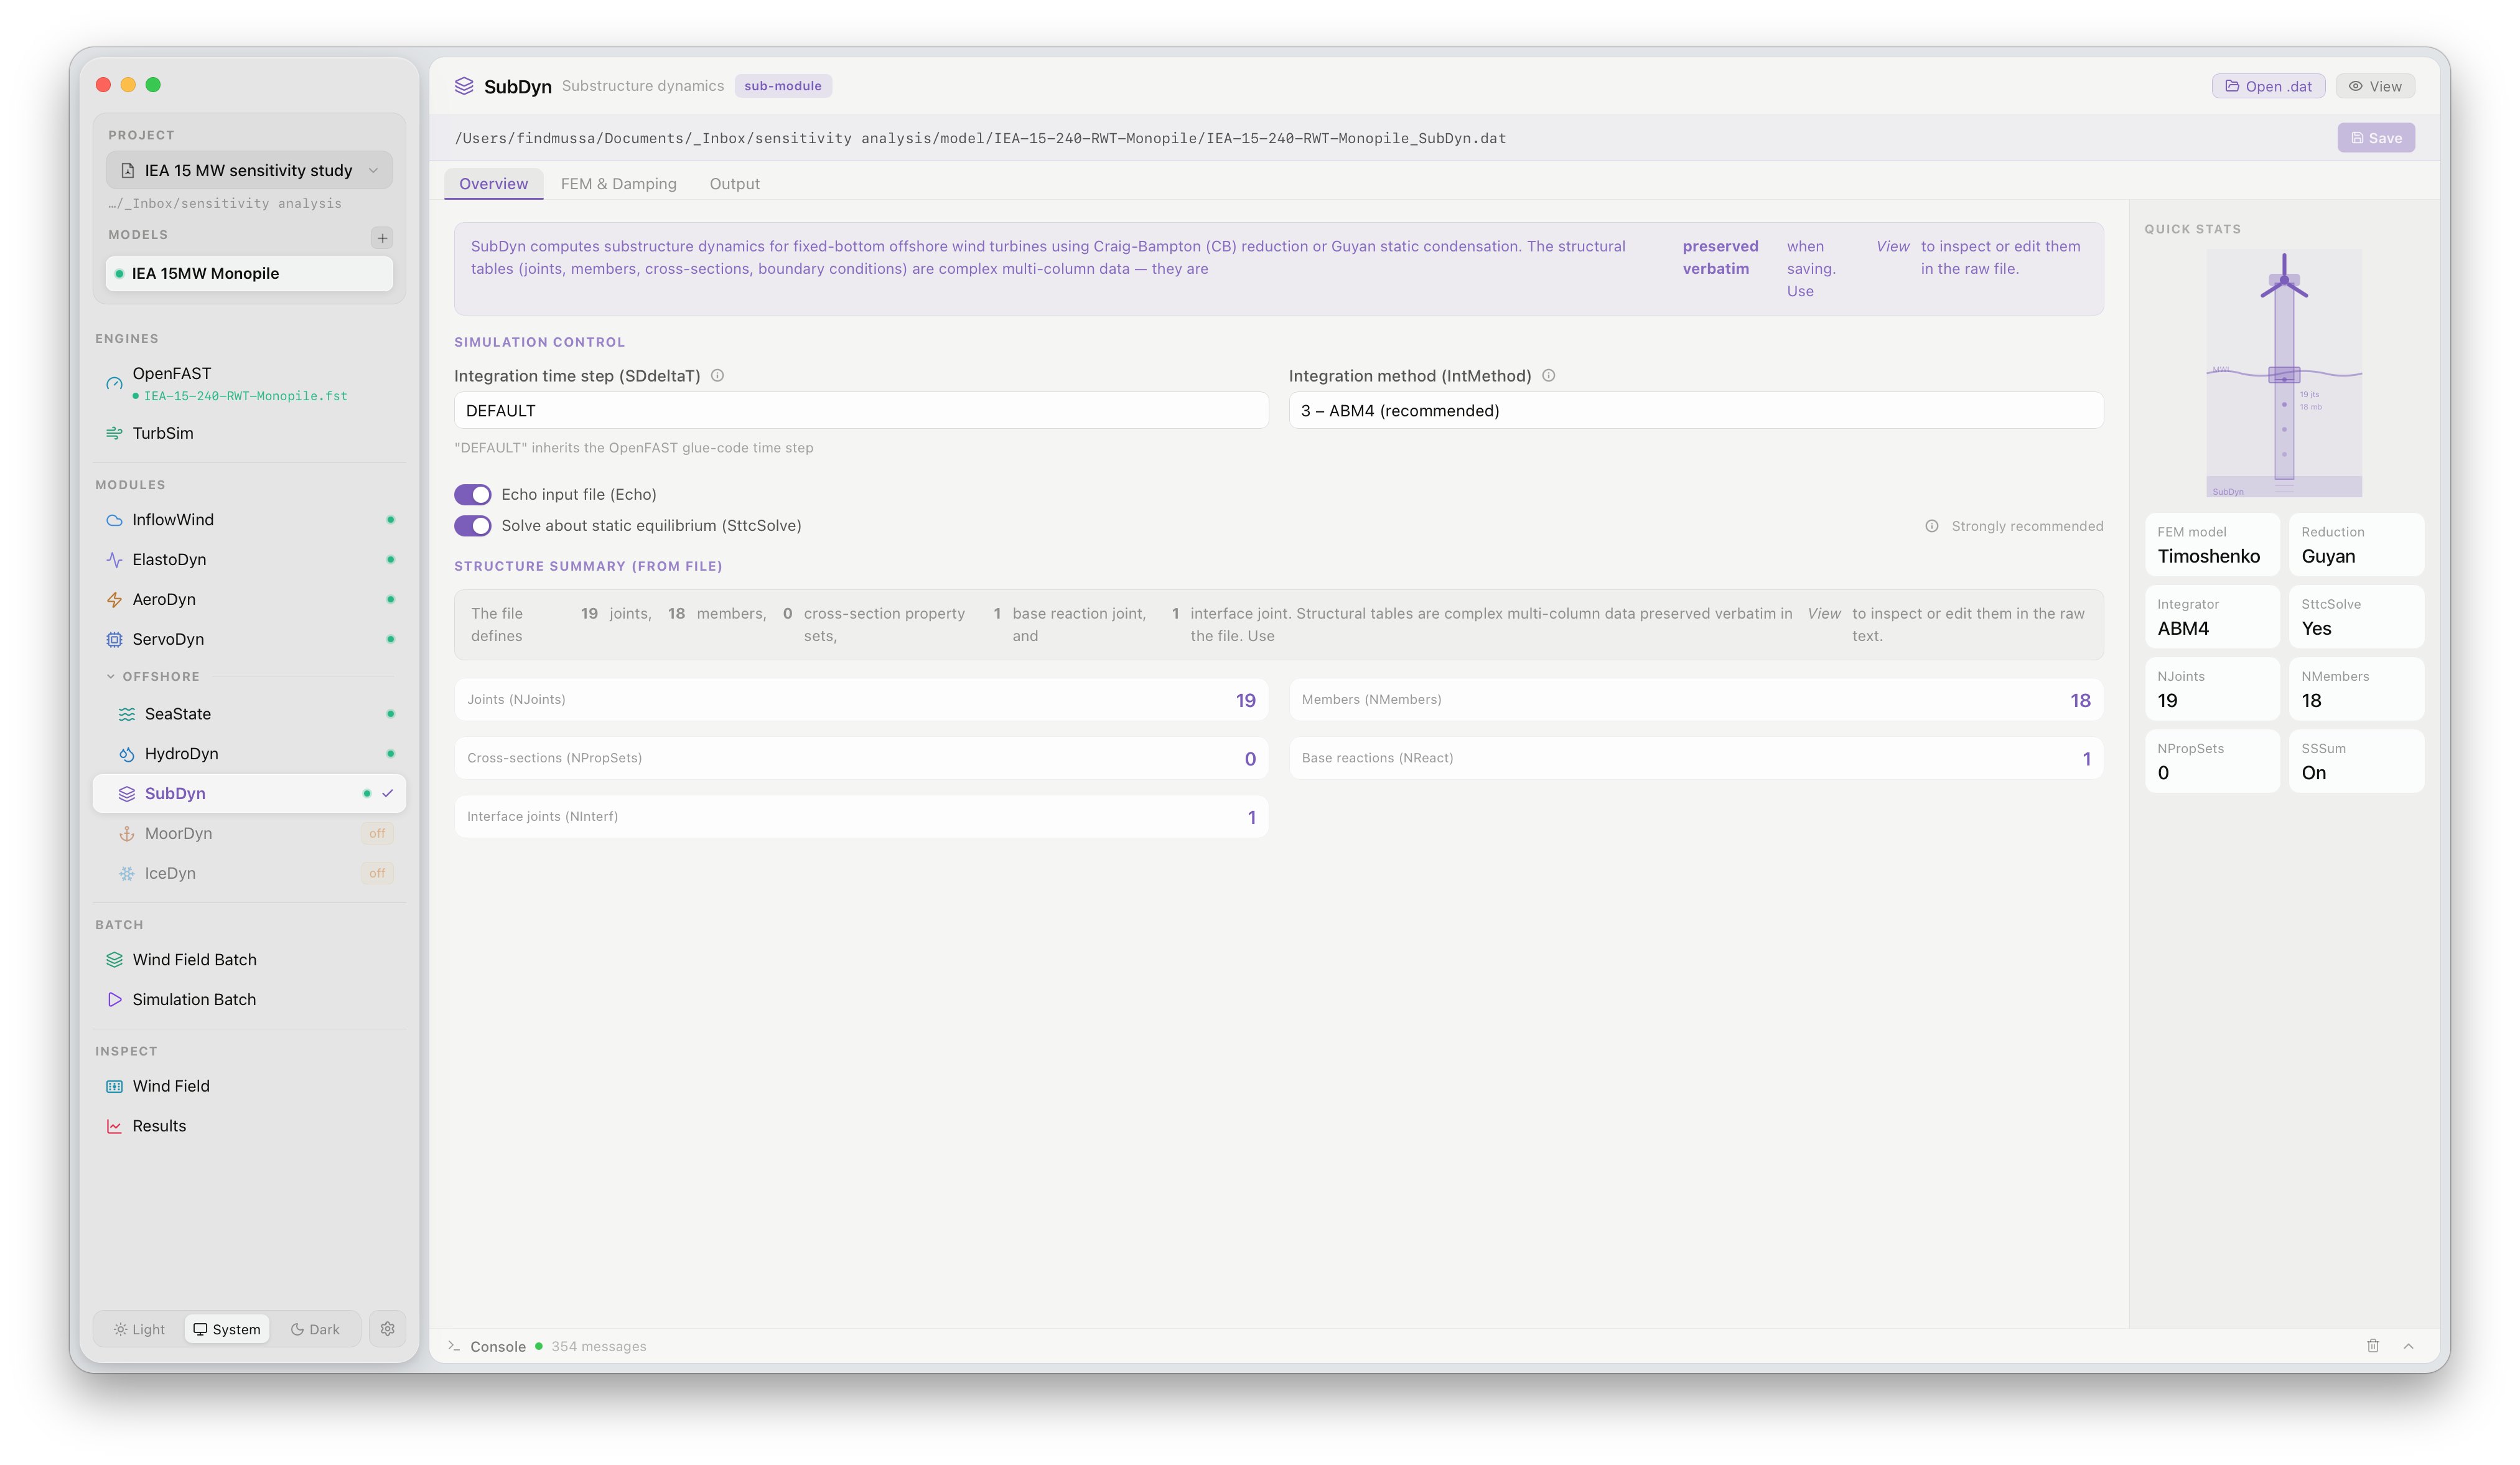Click the Members (NMembers) row
The width and height of the screenshot is (2520, 1465).
coord(1696,700)
